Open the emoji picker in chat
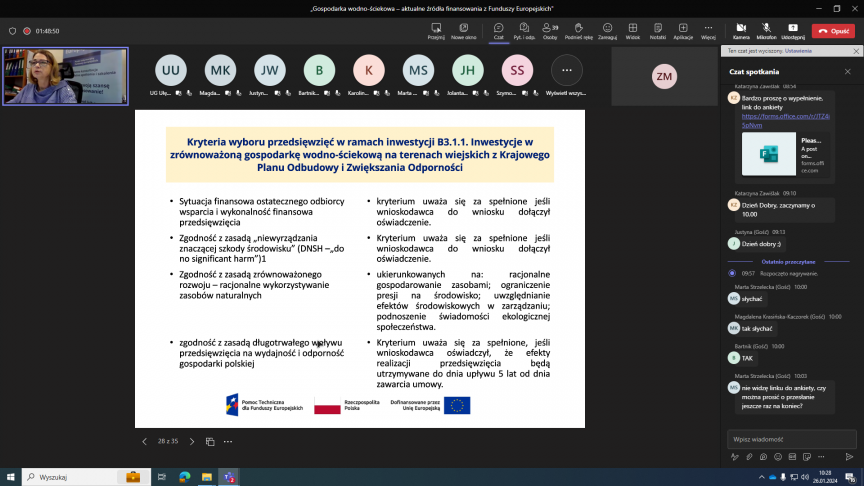Viewport: 864px width, 486px height. click(x=777, y=457)
